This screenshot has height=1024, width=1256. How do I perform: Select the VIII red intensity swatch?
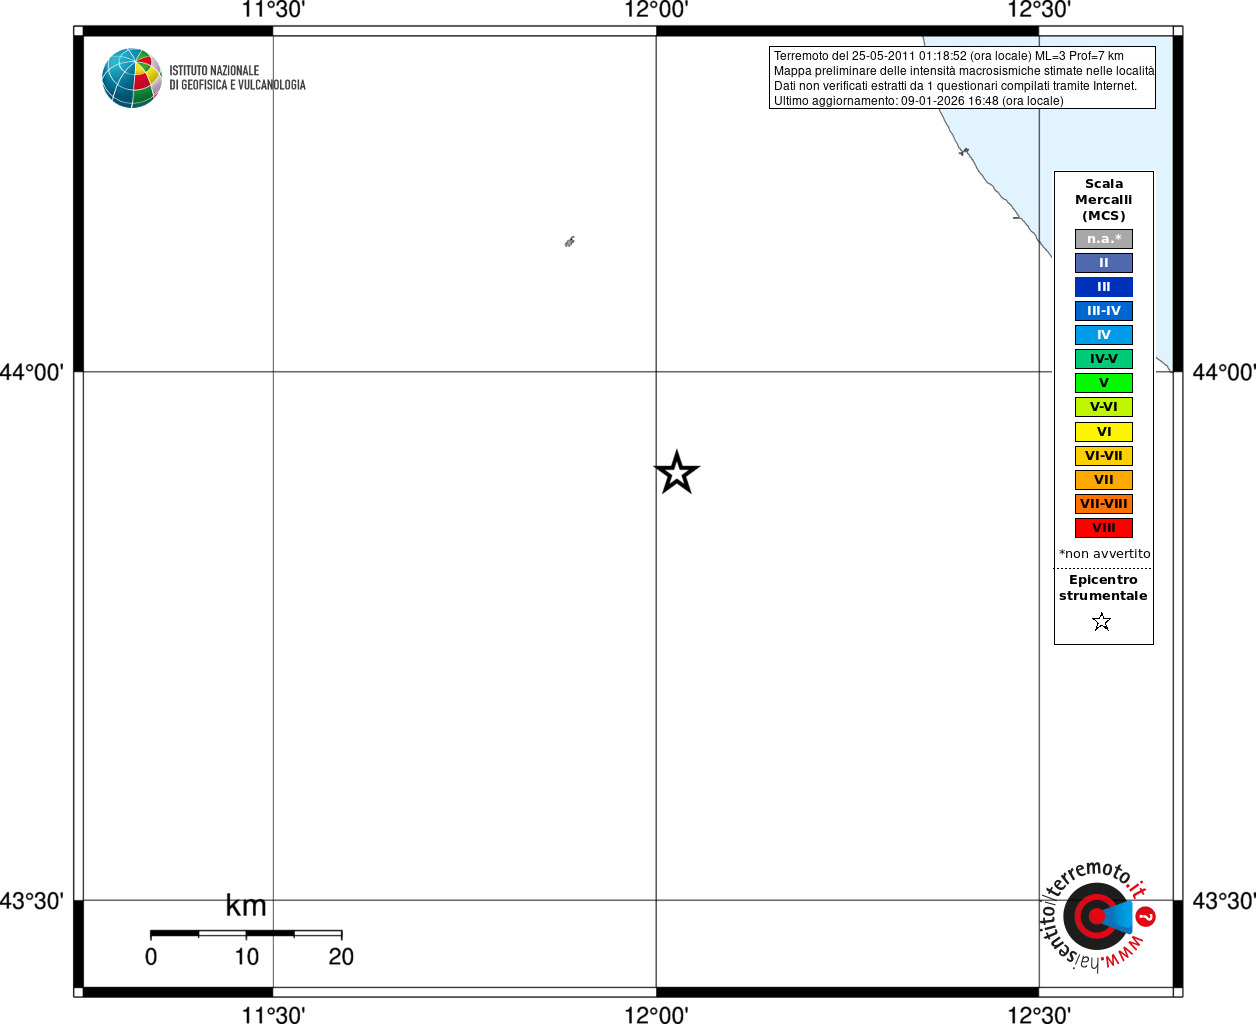[x=1104, y=528]
